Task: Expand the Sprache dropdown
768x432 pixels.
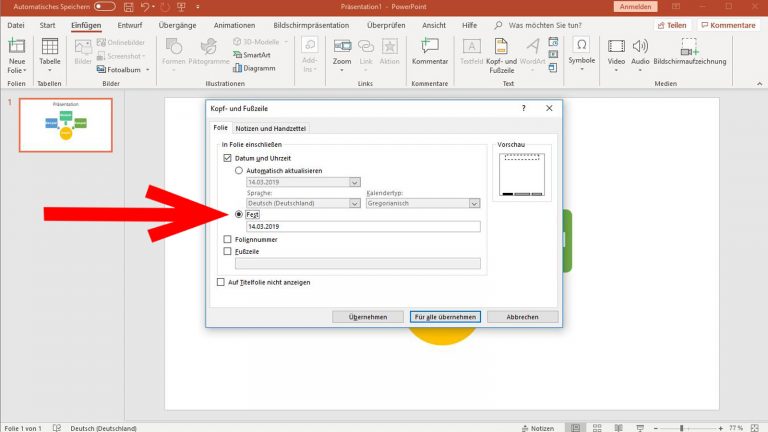Action: coord(355,203)
